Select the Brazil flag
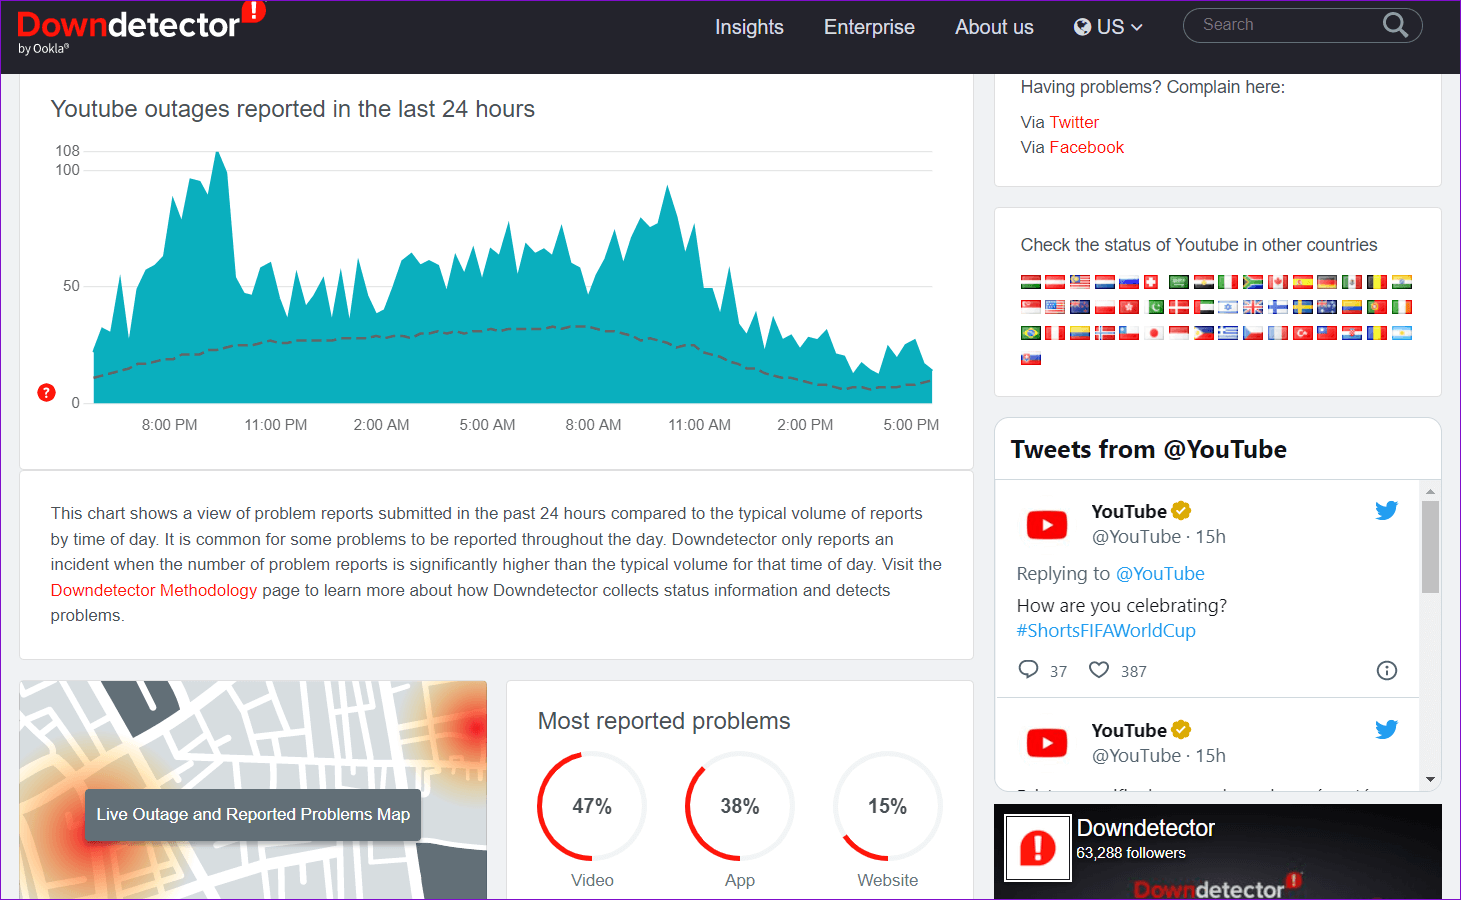Viewport: 1461px width, 900px height. [x=1031, y=333]
